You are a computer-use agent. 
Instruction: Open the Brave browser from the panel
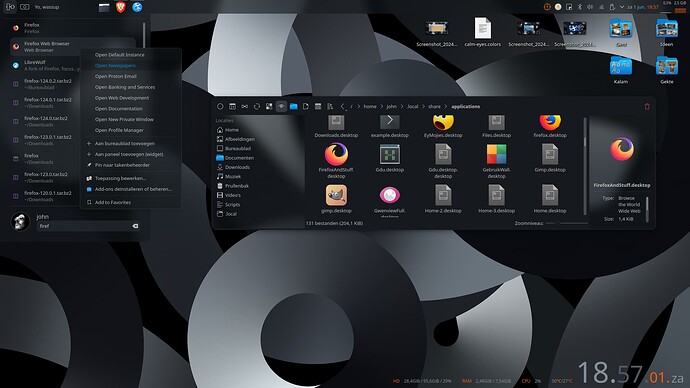click(121, 7)
